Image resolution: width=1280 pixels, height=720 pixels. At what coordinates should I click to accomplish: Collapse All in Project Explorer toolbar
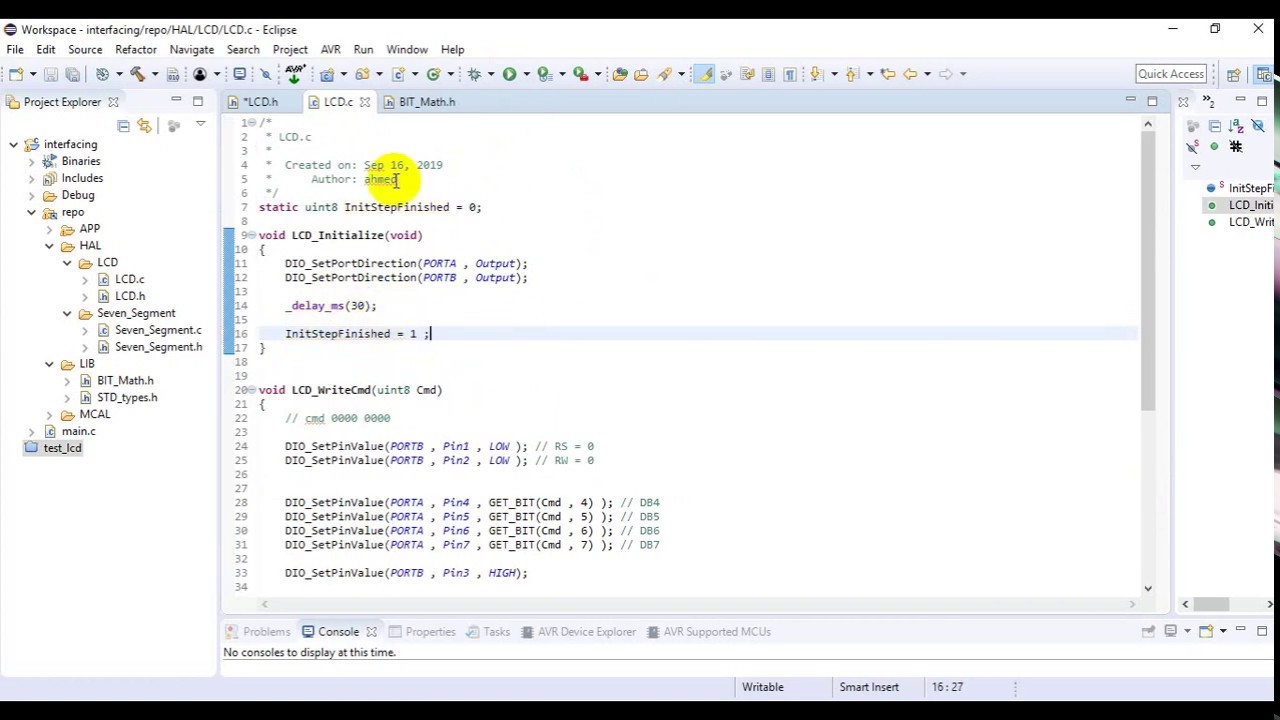click(x=123, y=126)
